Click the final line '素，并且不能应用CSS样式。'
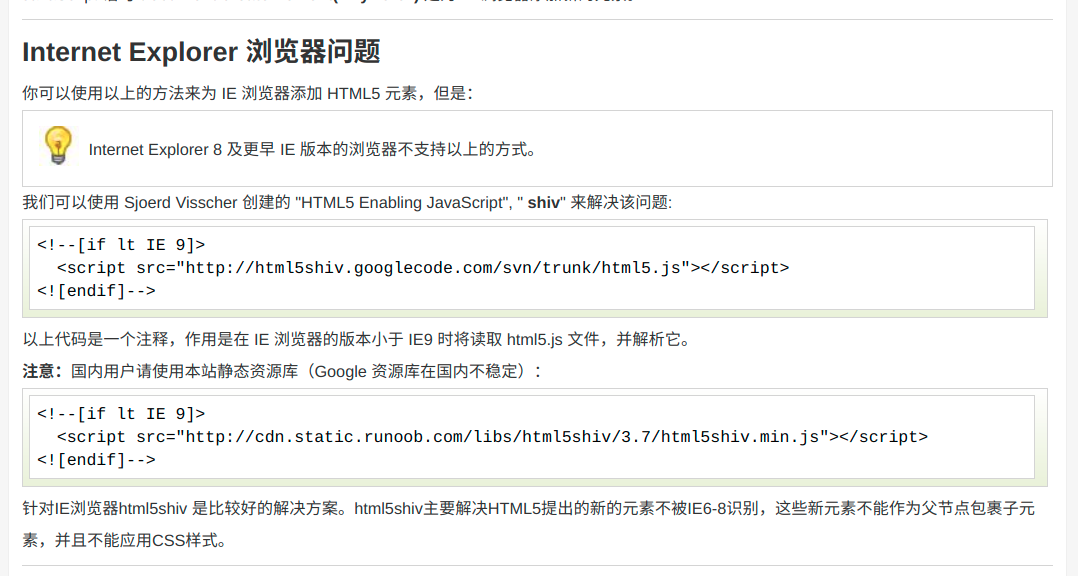Screen dimensions: 1078x576 (125, 541)
